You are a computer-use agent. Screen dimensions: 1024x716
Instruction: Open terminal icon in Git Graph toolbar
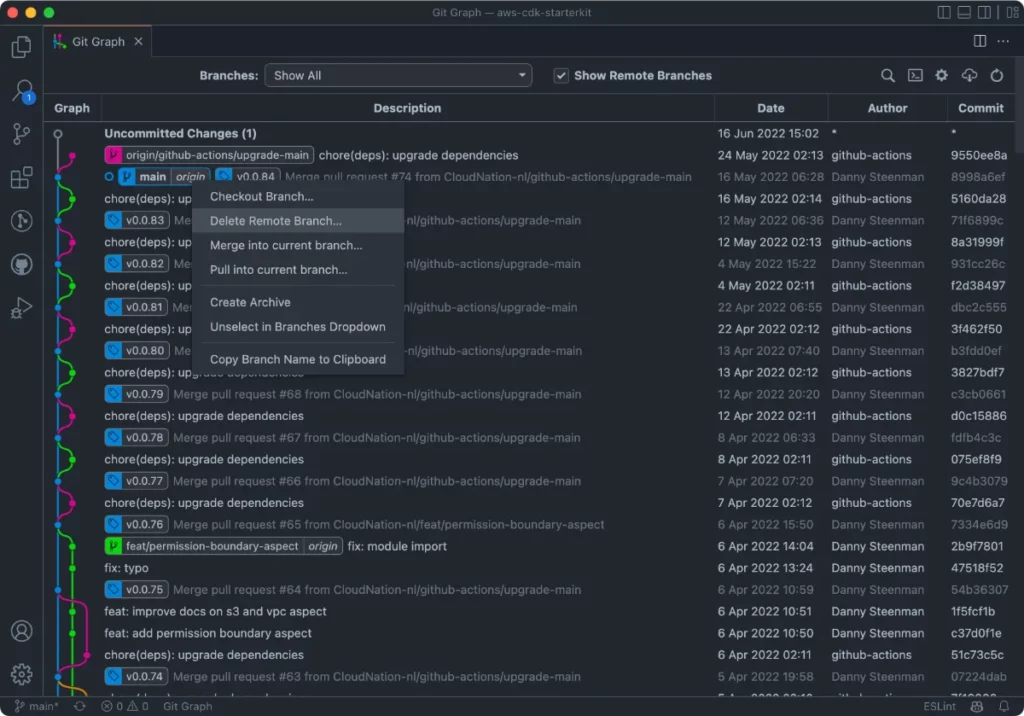914,75
